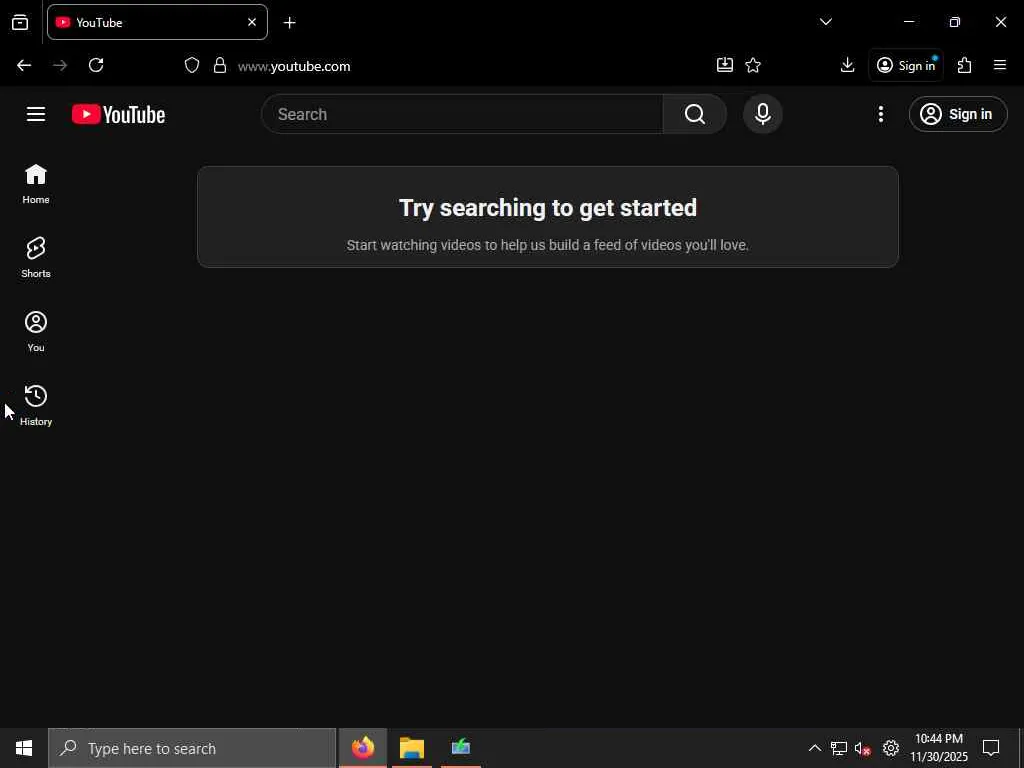1024x768 pixels.
Task: Restore down the browser window
Action: coord(955,22)
